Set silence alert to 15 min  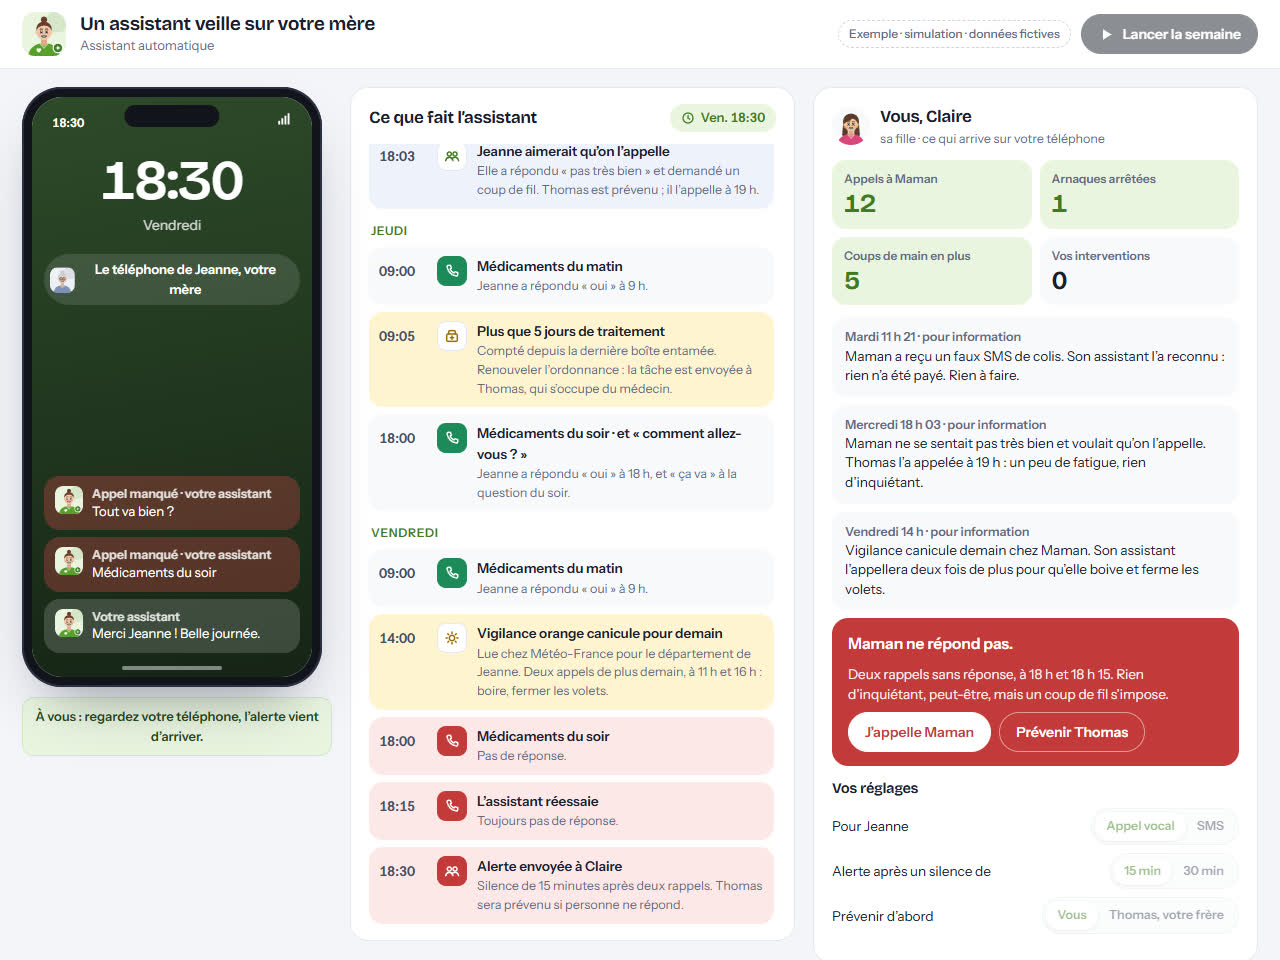[1142, 871]
